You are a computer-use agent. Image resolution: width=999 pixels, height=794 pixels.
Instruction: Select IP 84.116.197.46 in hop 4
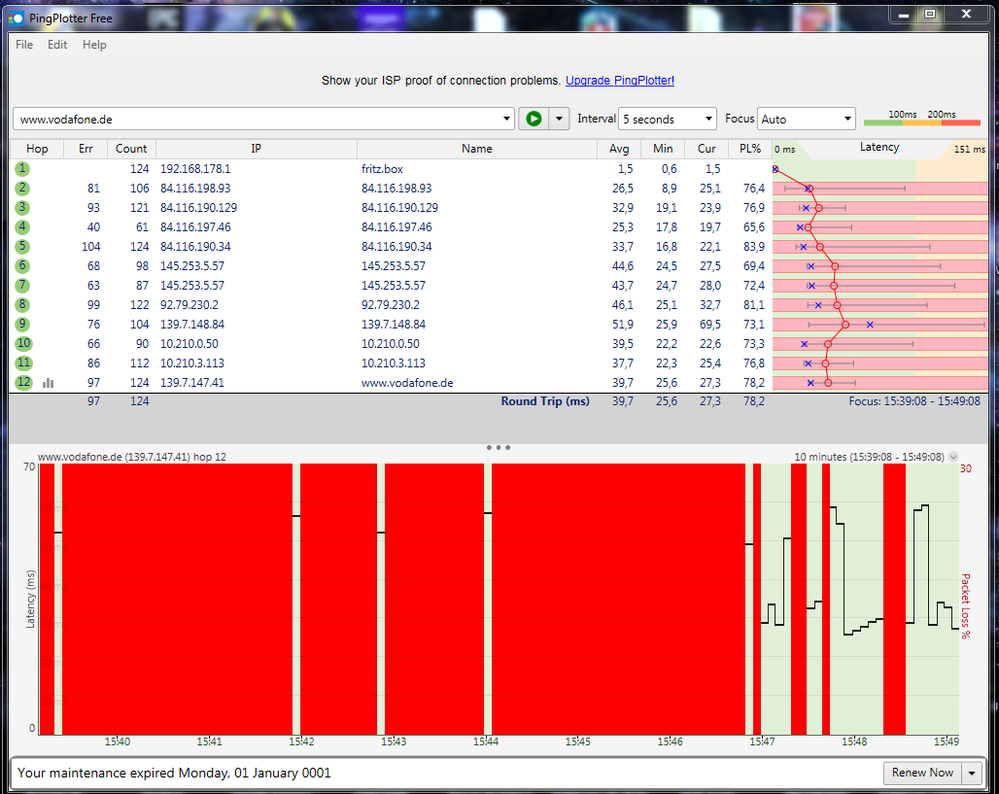[x=196, y=227]
